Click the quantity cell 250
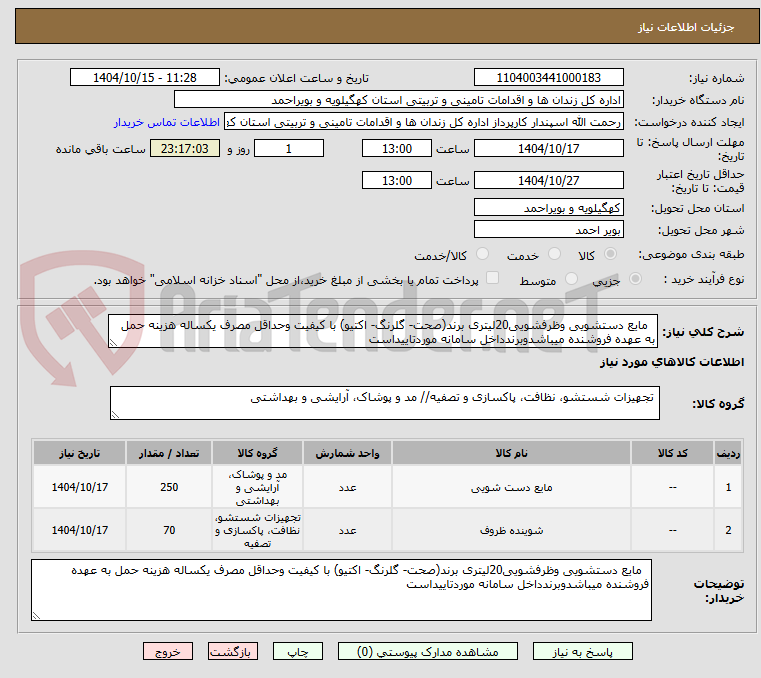The width and height of the screenshot is (761, 678). point(169,487)
